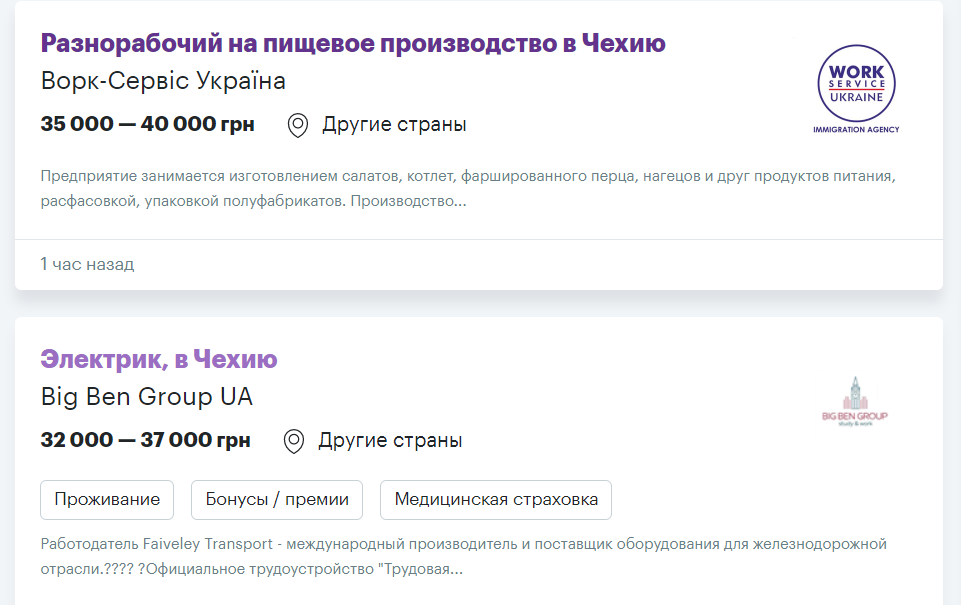Select the Медицинская страховка tag
The width and height of the screenshot is (961, 605).
(496, 500)
